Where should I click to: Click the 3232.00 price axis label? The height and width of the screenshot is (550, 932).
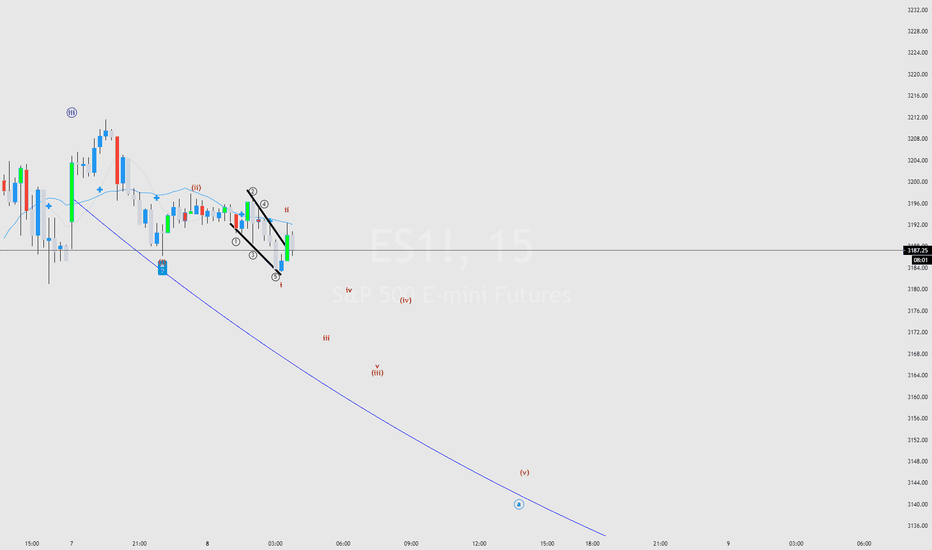(918, 10)
